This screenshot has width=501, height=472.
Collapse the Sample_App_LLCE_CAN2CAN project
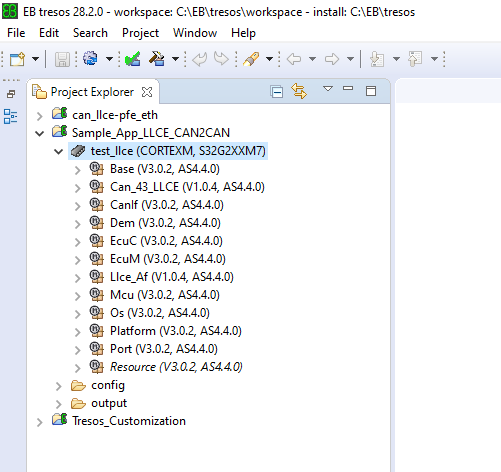40,134
